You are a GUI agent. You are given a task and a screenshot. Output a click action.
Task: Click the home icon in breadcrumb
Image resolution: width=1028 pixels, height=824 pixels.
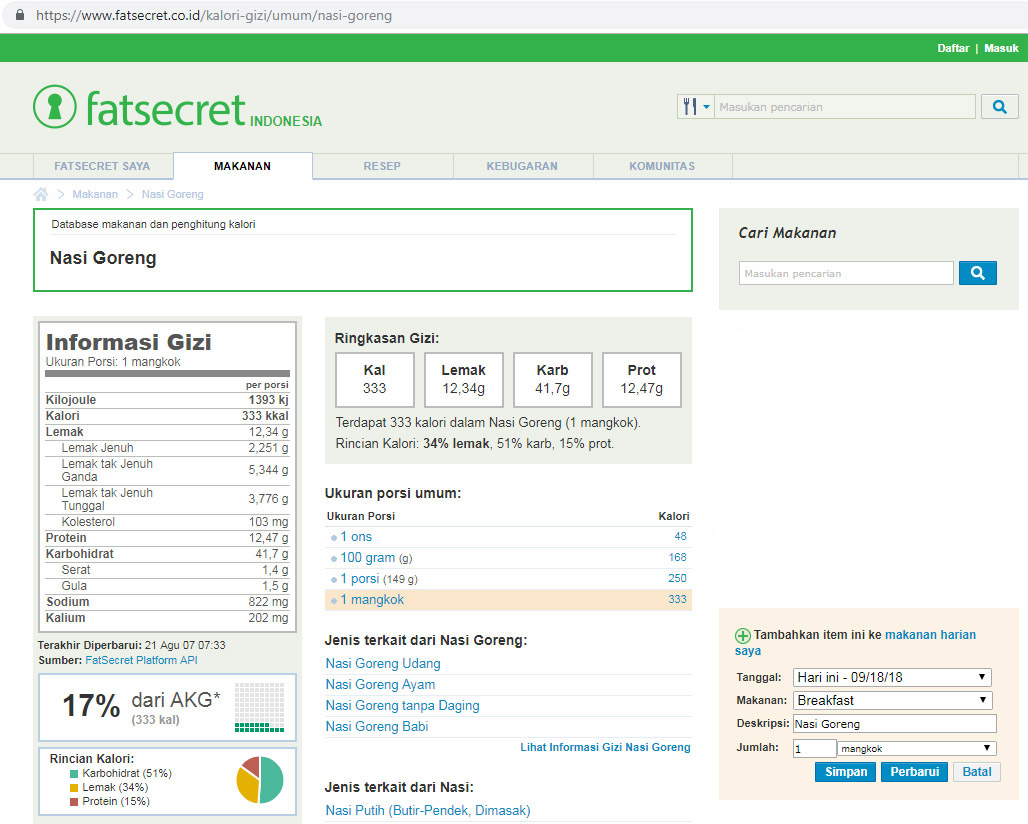pos(41,194)
